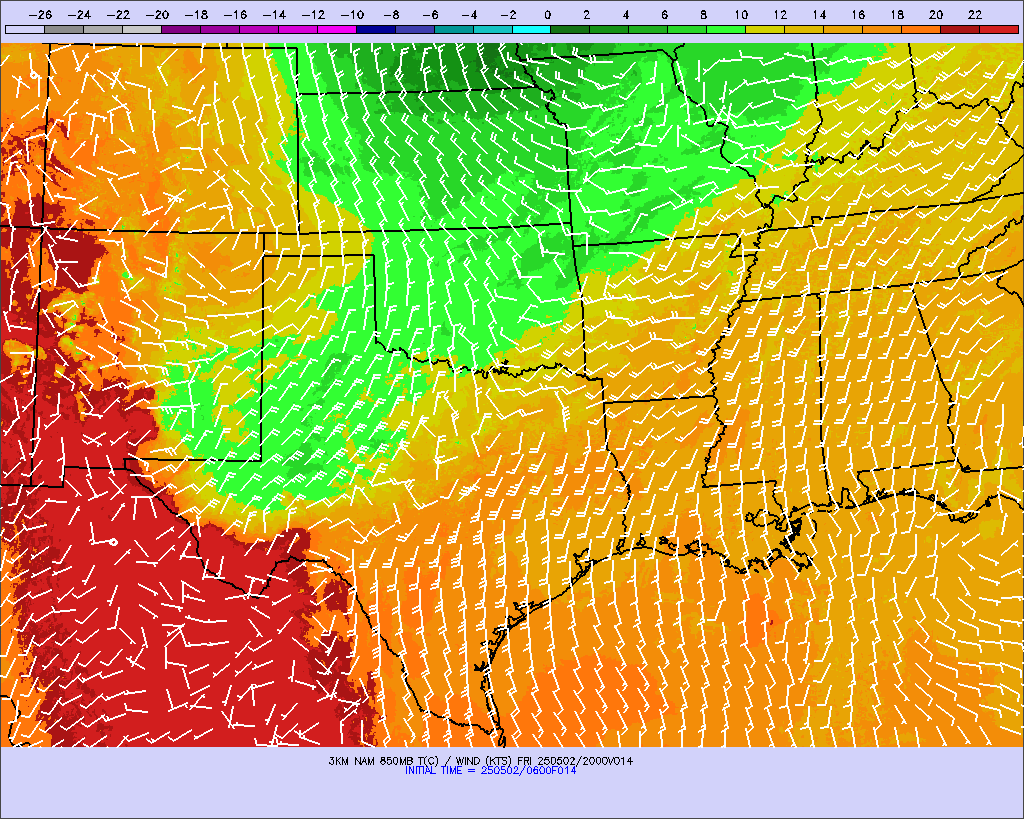The image size is (1024, 819).
Task: Click the 14 scale label
Action: 819,14
